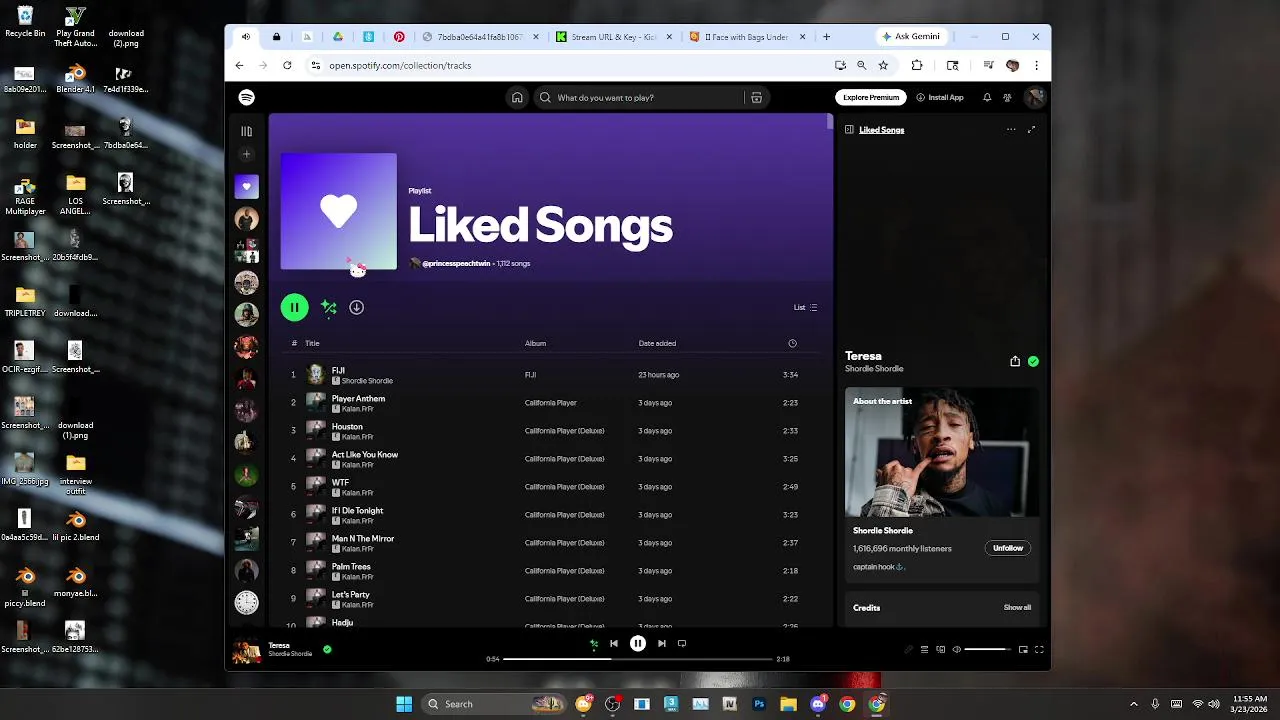Screen dimensions: 1280x720
Task: Sort by the Title column header
Action: point(312,343)
